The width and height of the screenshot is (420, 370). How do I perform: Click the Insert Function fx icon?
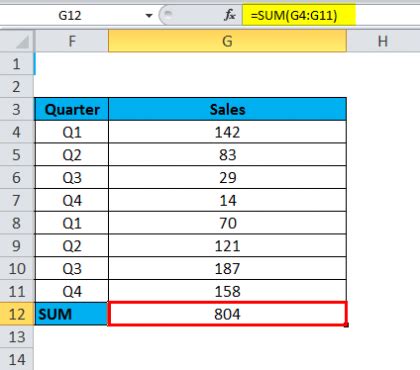click(230, 15)
